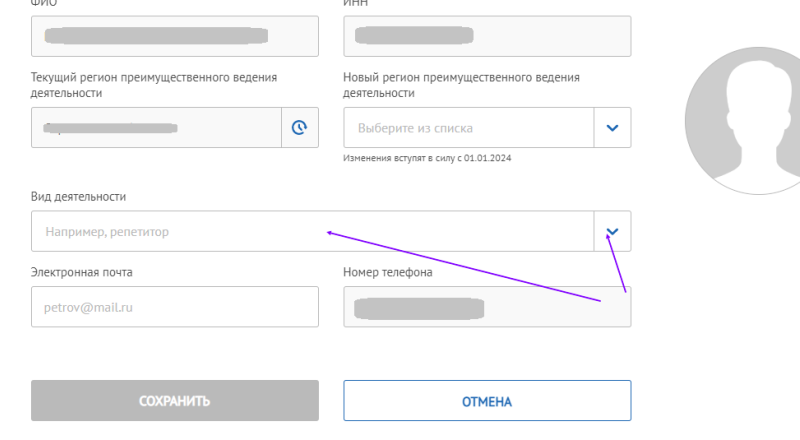Screen dimensions: 800x440
Task: Select the blurred current region field
Action: tap(156, 128)
